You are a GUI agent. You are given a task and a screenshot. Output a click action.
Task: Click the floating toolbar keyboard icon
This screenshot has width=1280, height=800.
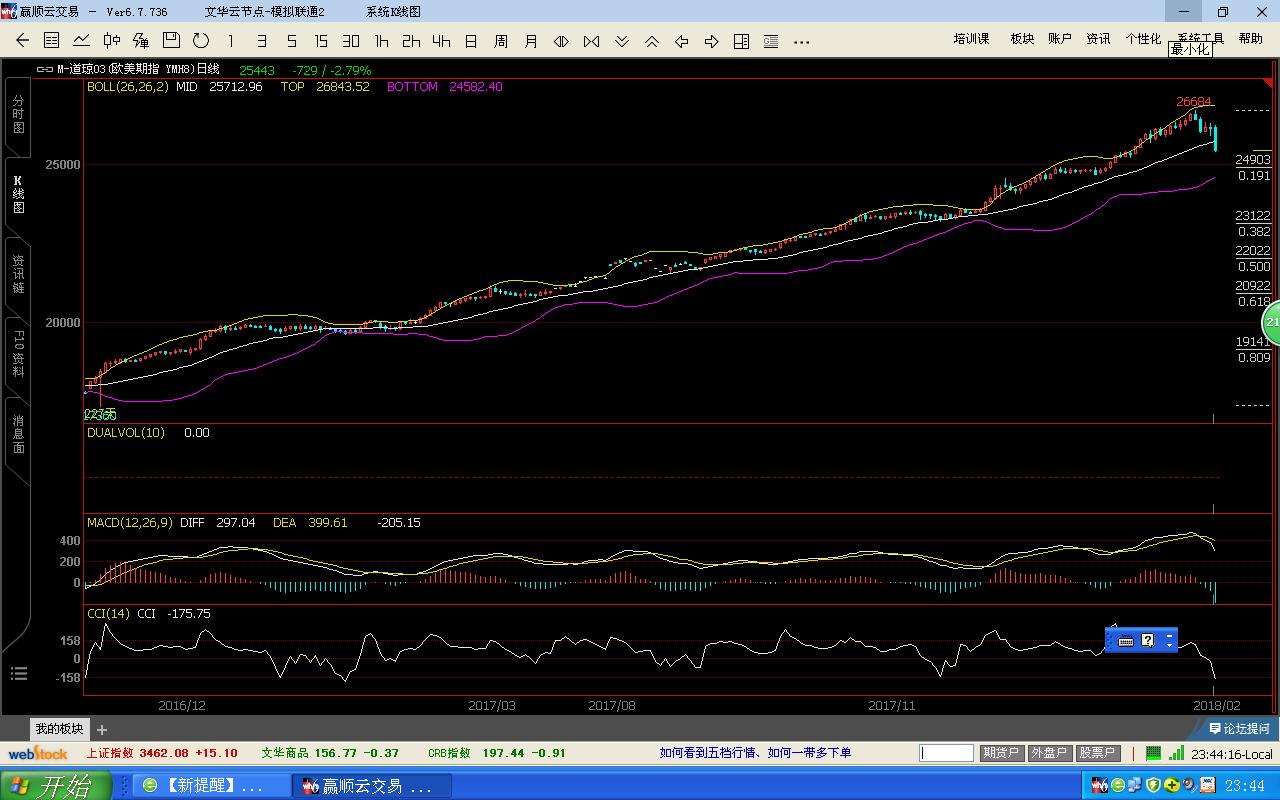[x=1125, y=640]
